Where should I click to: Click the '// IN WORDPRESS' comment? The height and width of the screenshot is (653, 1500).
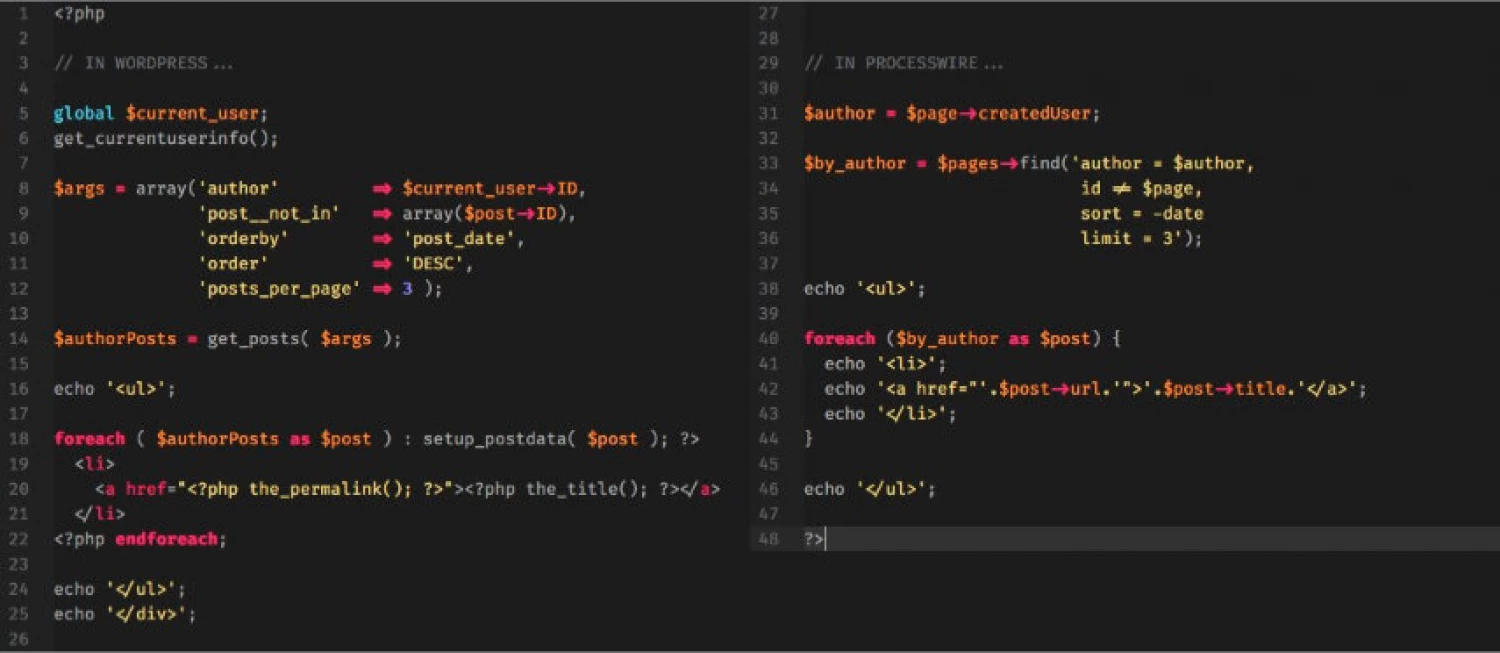pyautogui.click(x=144, y=64)
